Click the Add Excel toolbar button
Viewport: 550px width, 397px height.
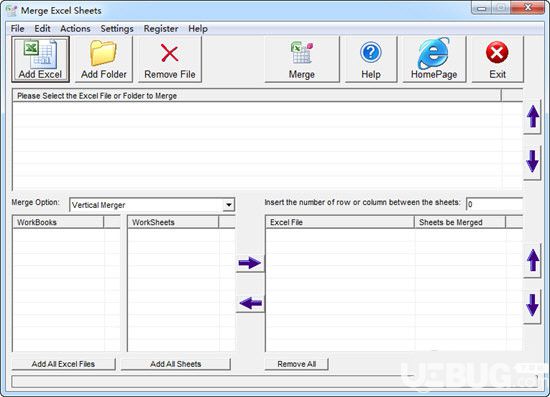tap(40, 59)
